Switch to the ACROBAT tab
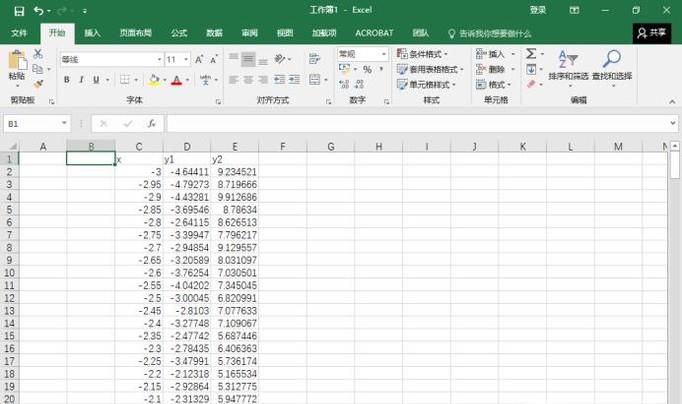 [x=374, y=33]
